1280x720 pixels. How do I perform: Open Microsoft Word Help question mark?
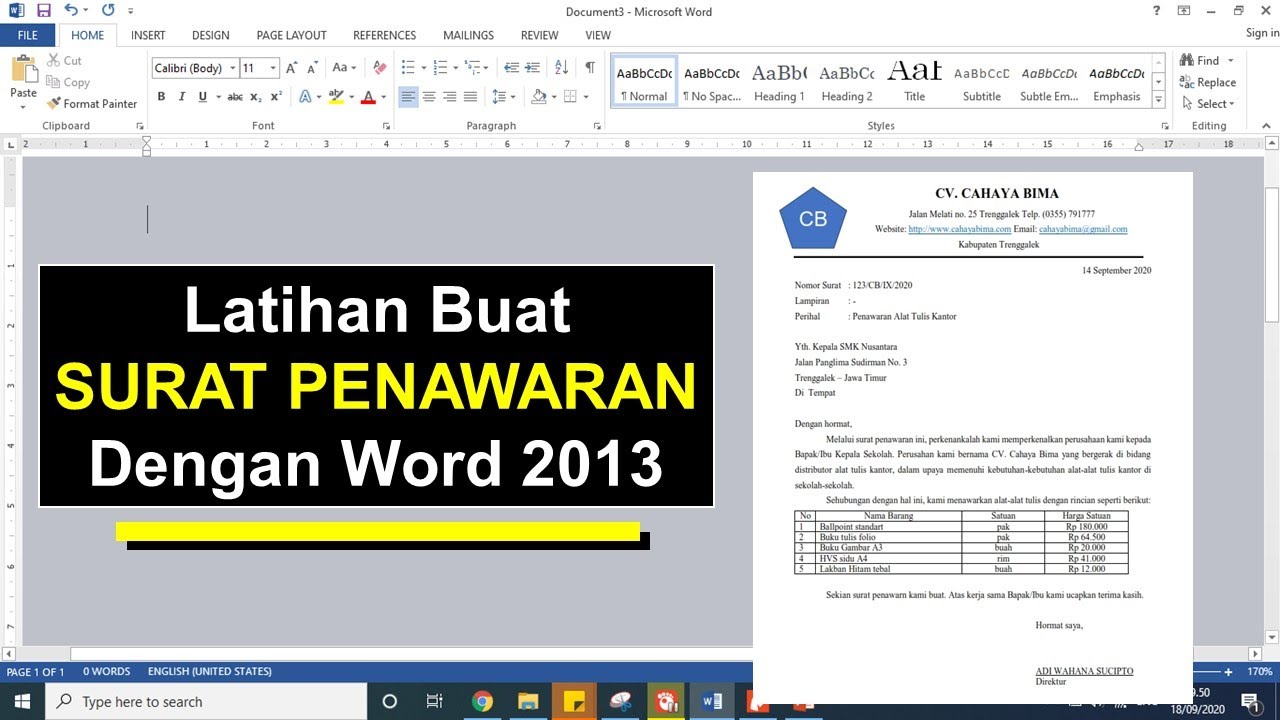(x=1157, y=11)
